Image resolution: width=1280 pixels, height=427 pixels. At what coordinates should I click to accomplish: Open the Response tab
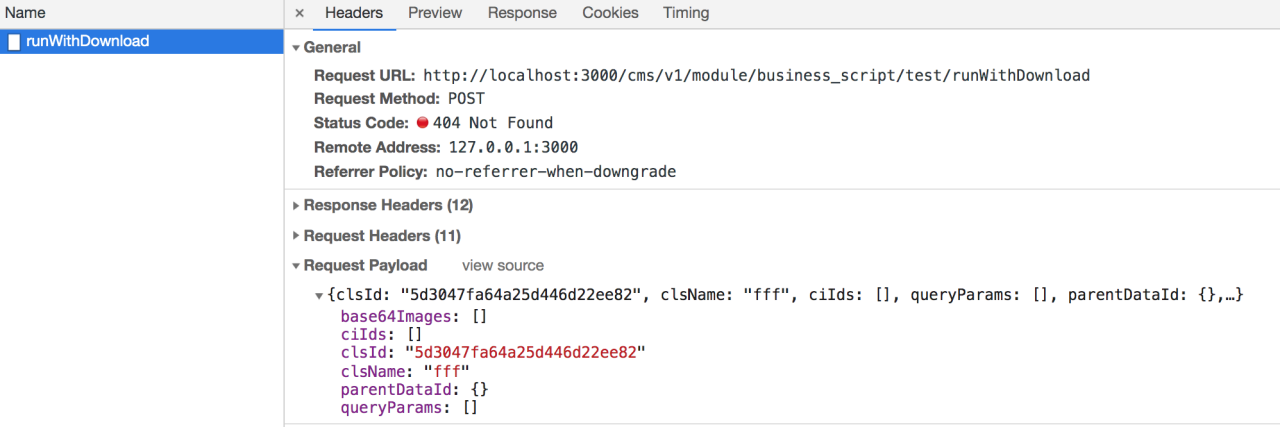(x=522, y=13)
